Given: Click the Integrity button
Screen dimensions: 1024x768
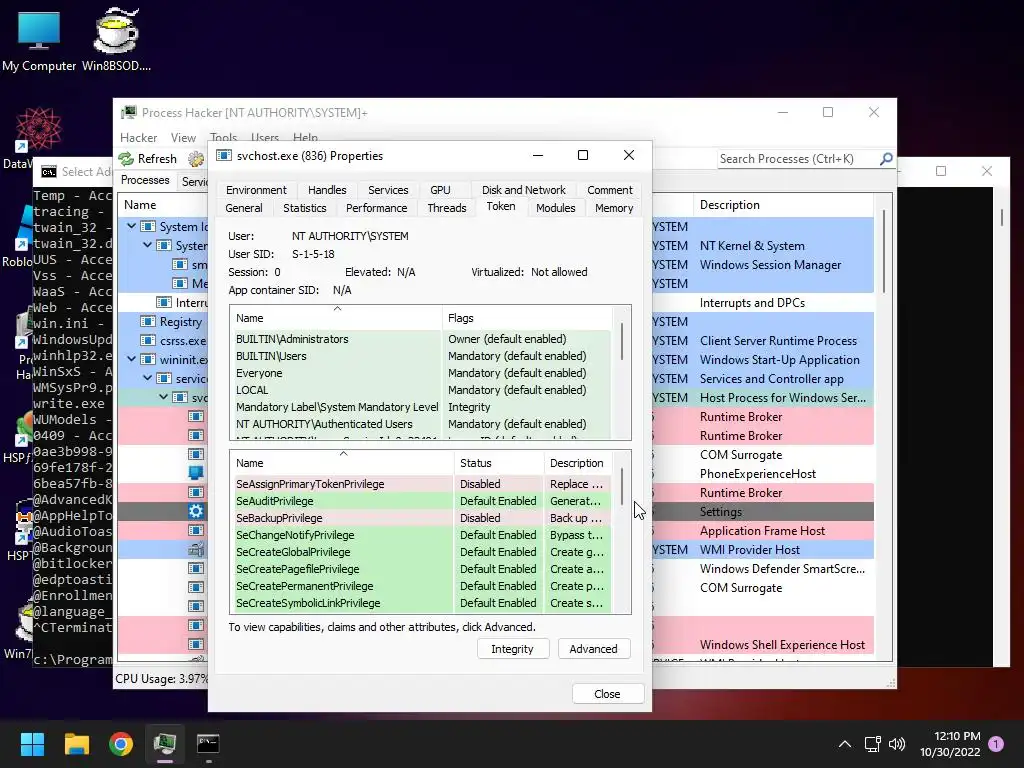Looking at the screenshot, I should [513, 649].
